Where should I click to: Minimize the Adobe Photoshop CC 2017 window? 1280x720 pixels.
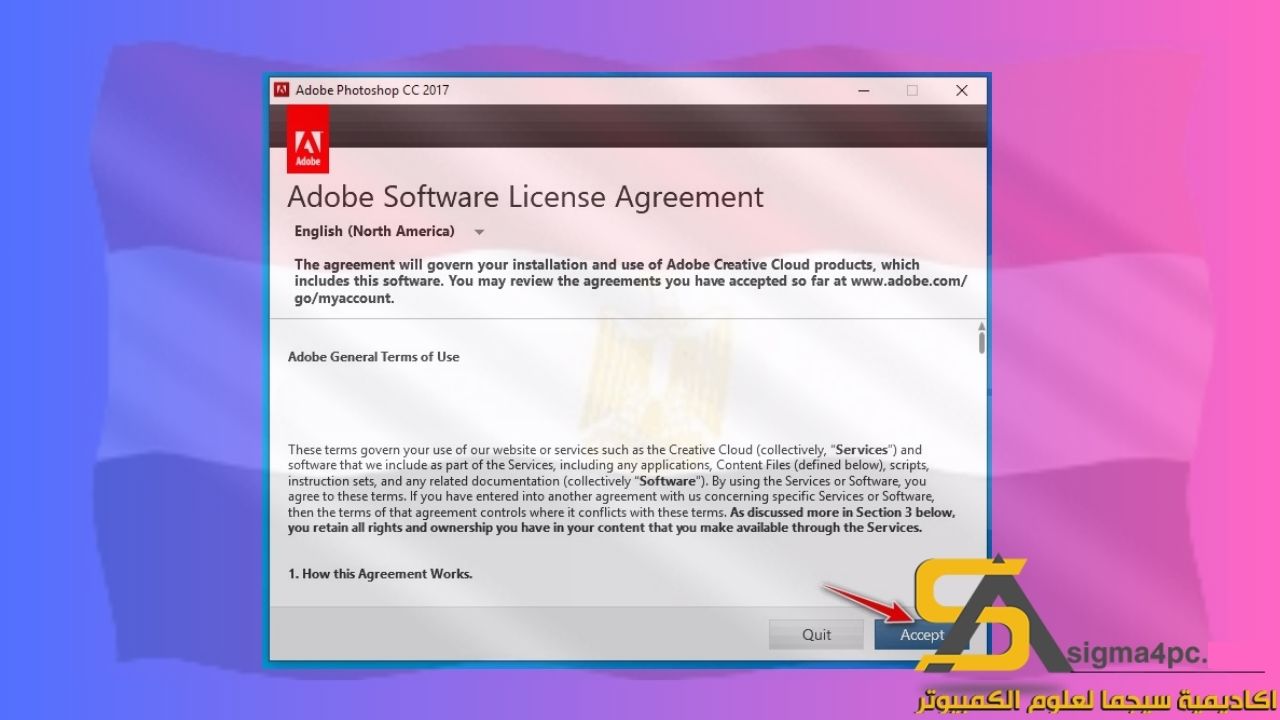coord(863,90)
